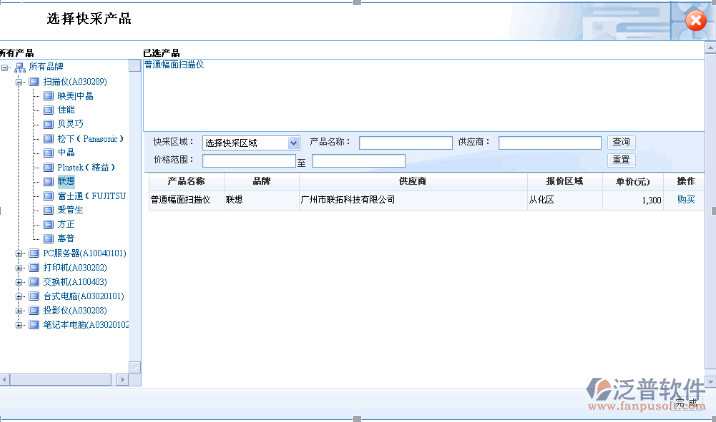Click tree panel horizontal scrollbar right arrow

click(122, 380)
